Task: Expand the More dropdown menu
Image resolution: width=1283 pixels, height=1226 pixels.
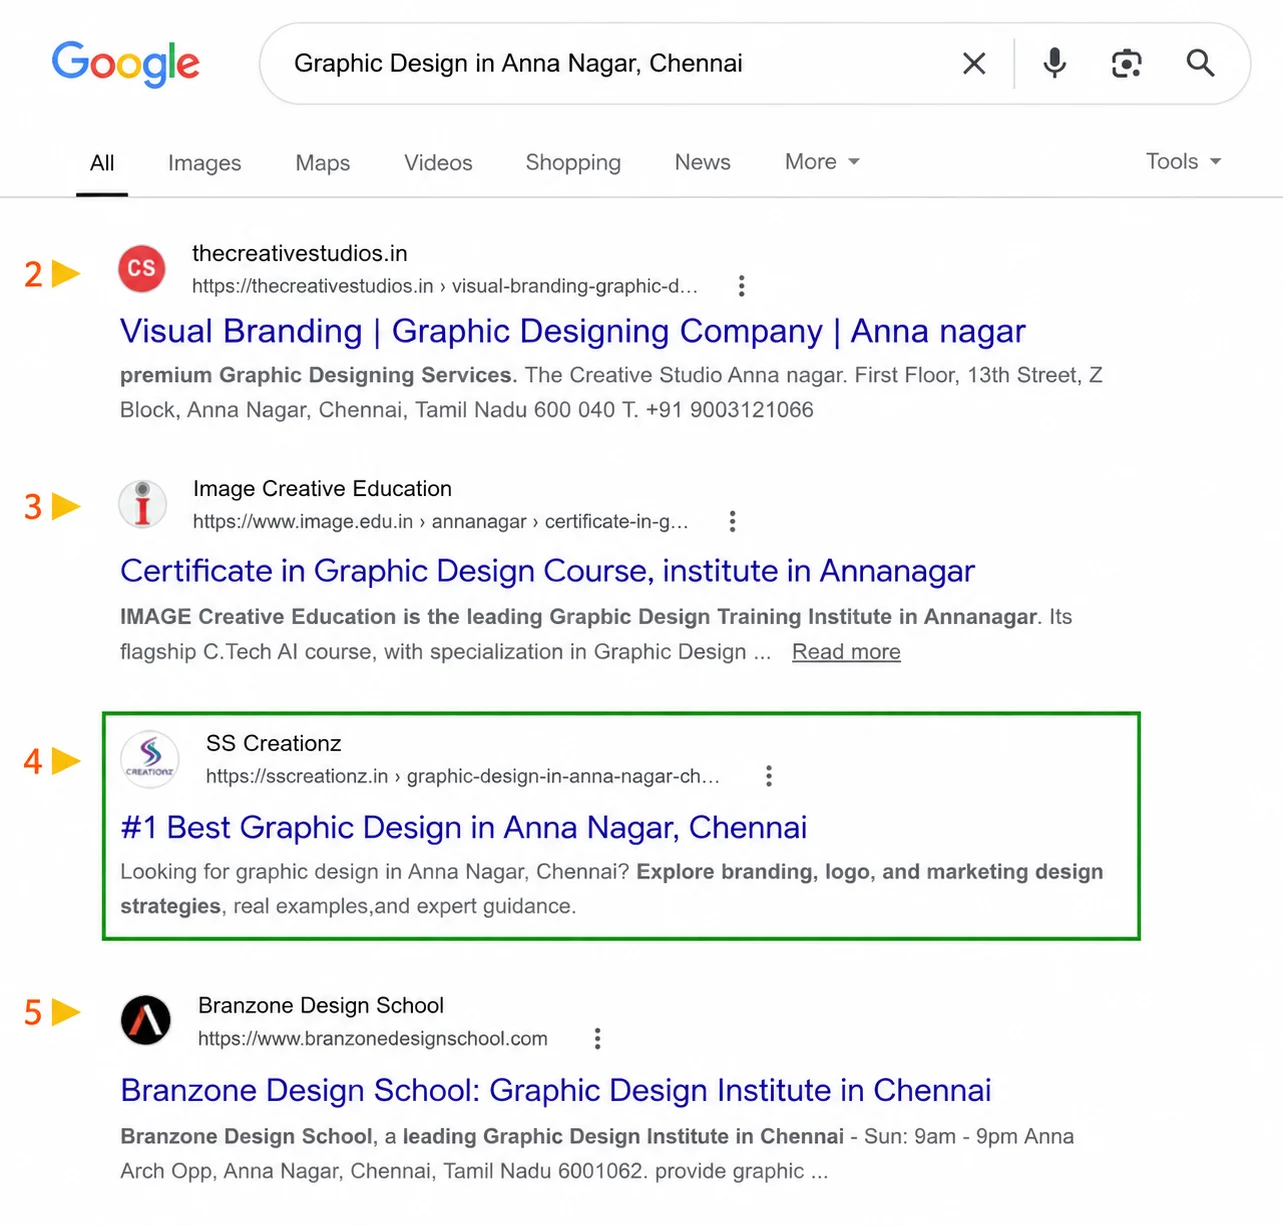Action: click(x=822, y=162)
